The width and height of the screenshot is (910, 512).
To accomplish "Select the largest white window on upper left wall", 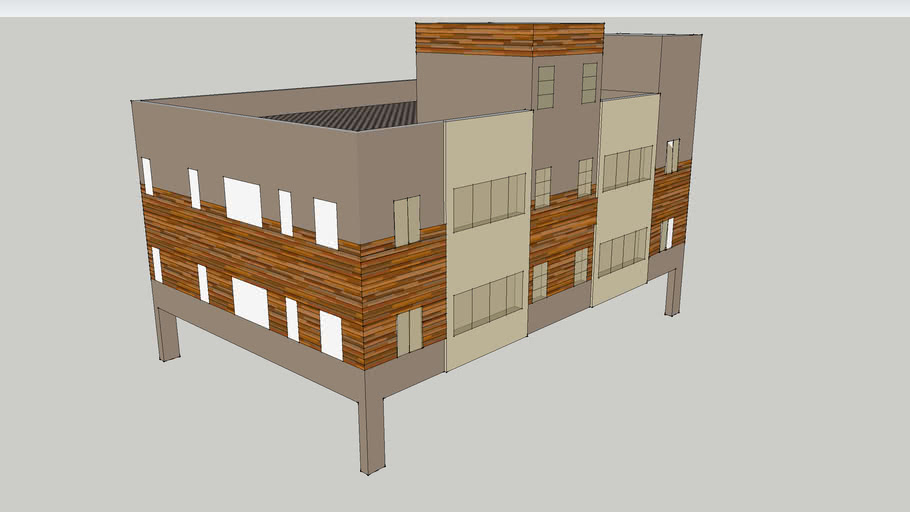I will [x=242, y=201].
